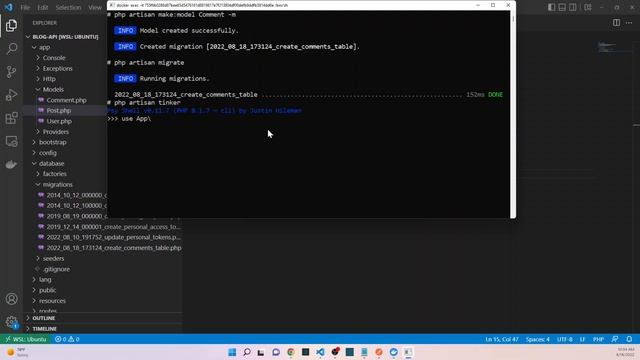Open the Manage gear icon
Screen dimensions: 640x360
pos(11,322)
